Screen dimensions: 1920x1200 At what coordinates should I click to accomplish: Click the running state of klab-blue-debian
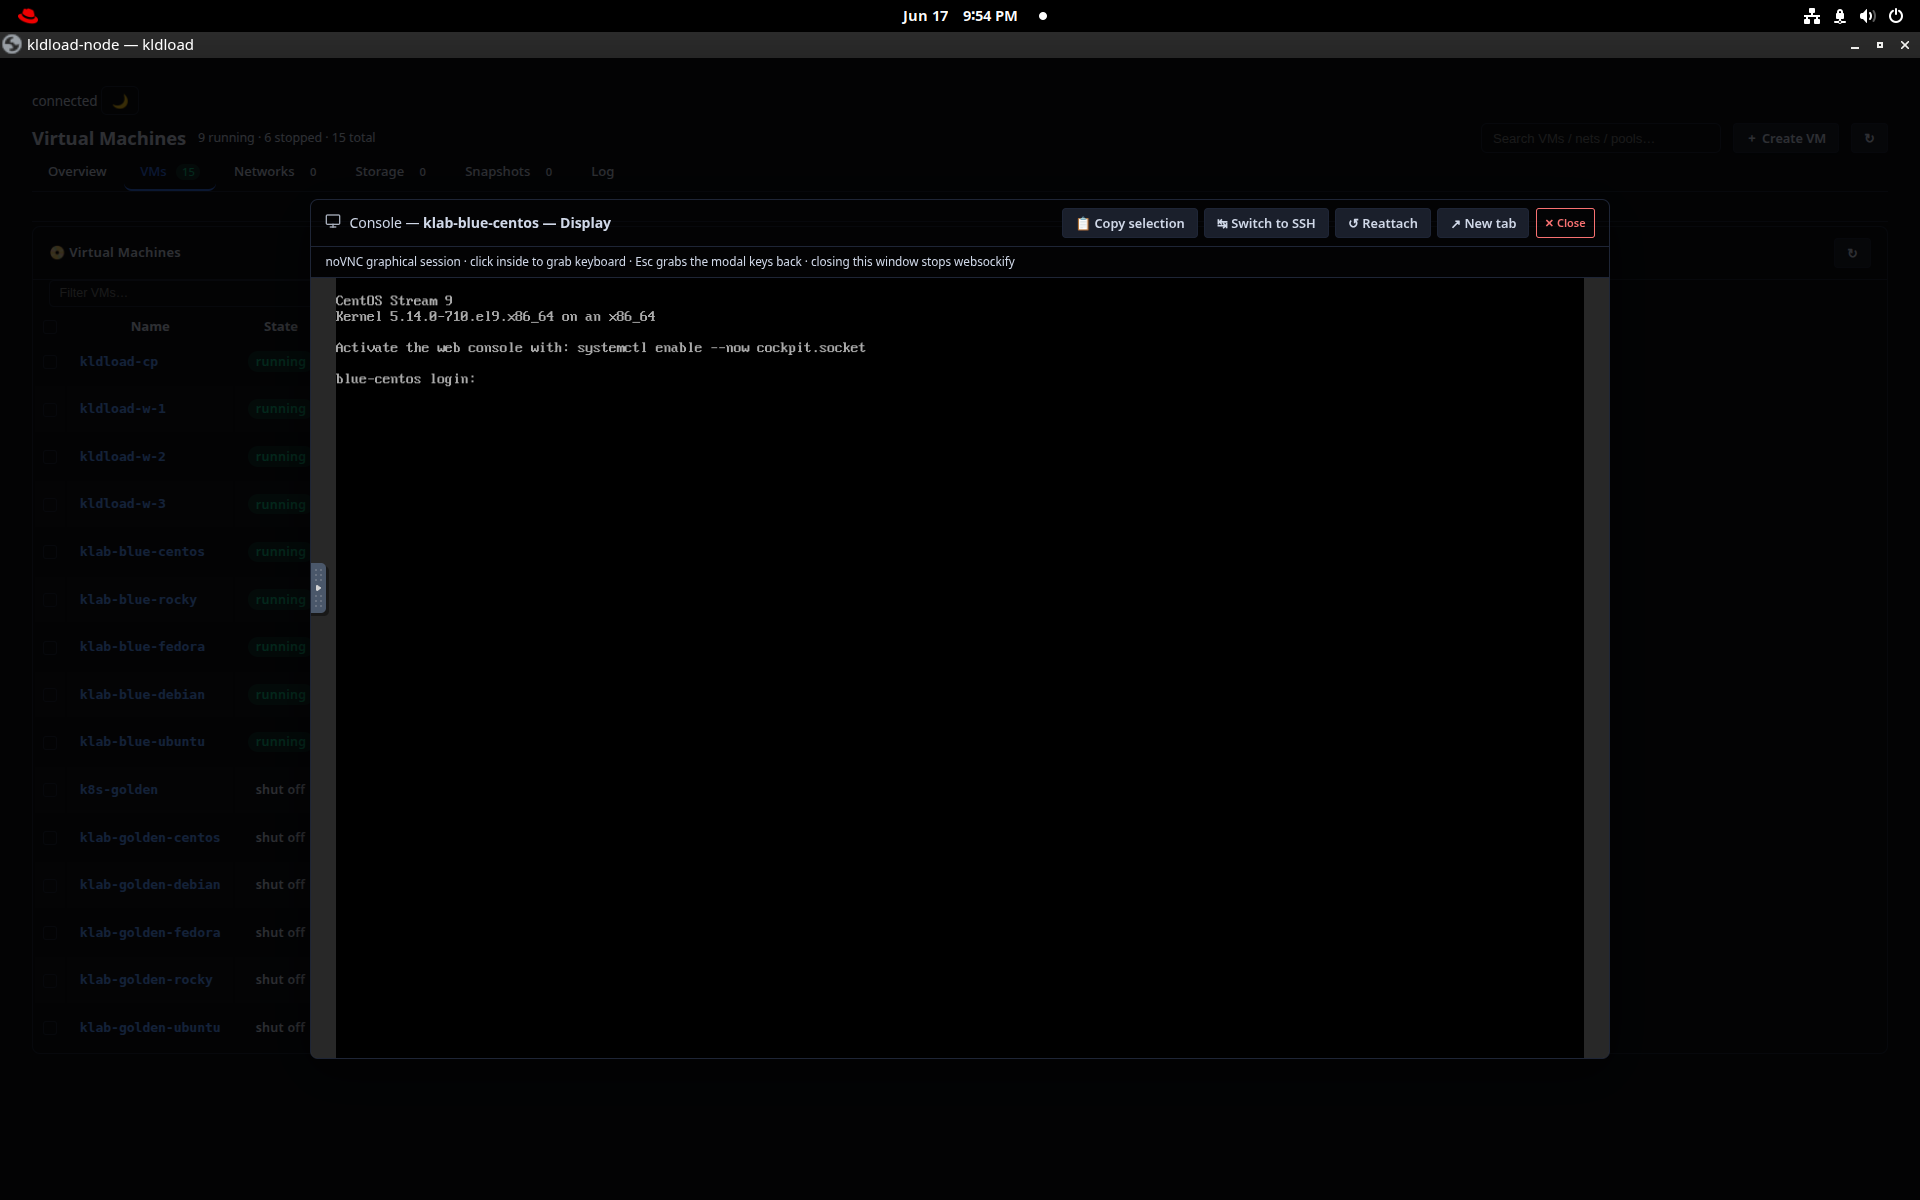click(279, 695)
